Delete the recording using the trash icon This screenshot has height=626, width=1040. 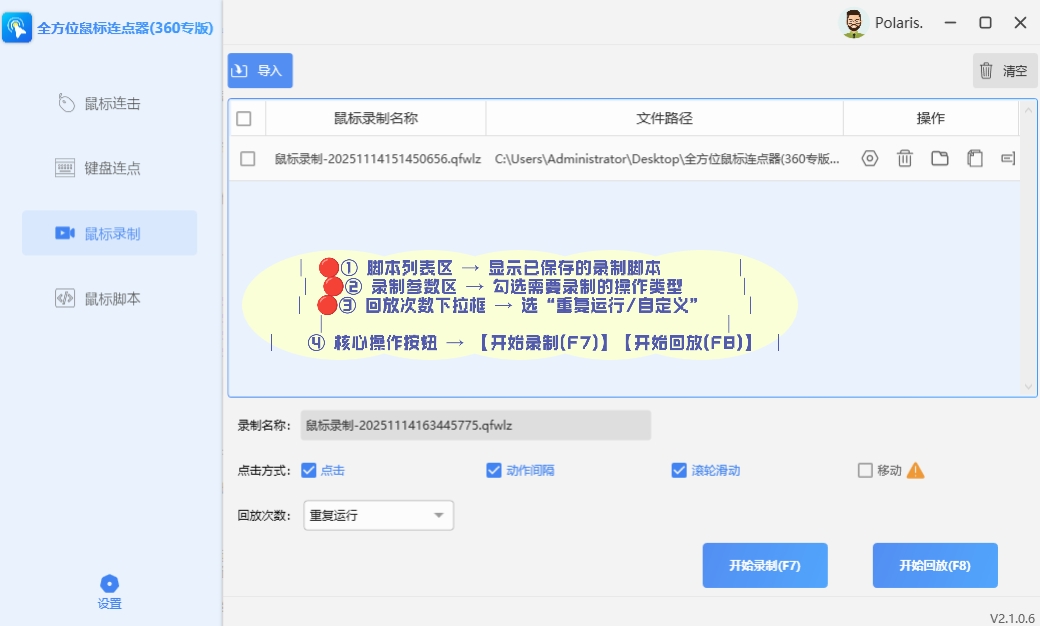904,158
